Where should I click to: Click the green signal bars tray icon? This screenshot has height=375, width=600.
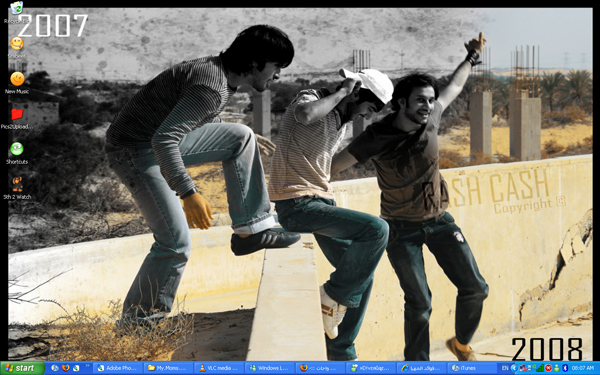[540, 368]
